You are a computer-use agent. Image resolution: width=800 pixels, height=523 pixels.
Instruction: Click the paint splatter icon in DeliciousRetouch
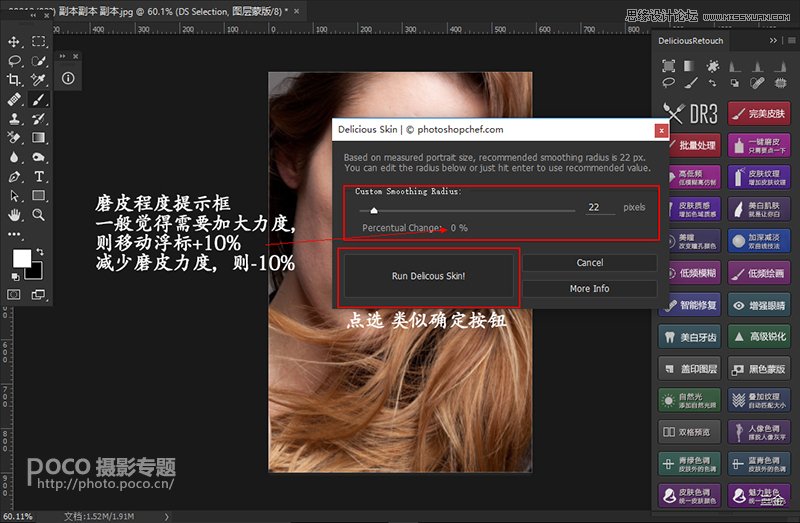(713, 66)
